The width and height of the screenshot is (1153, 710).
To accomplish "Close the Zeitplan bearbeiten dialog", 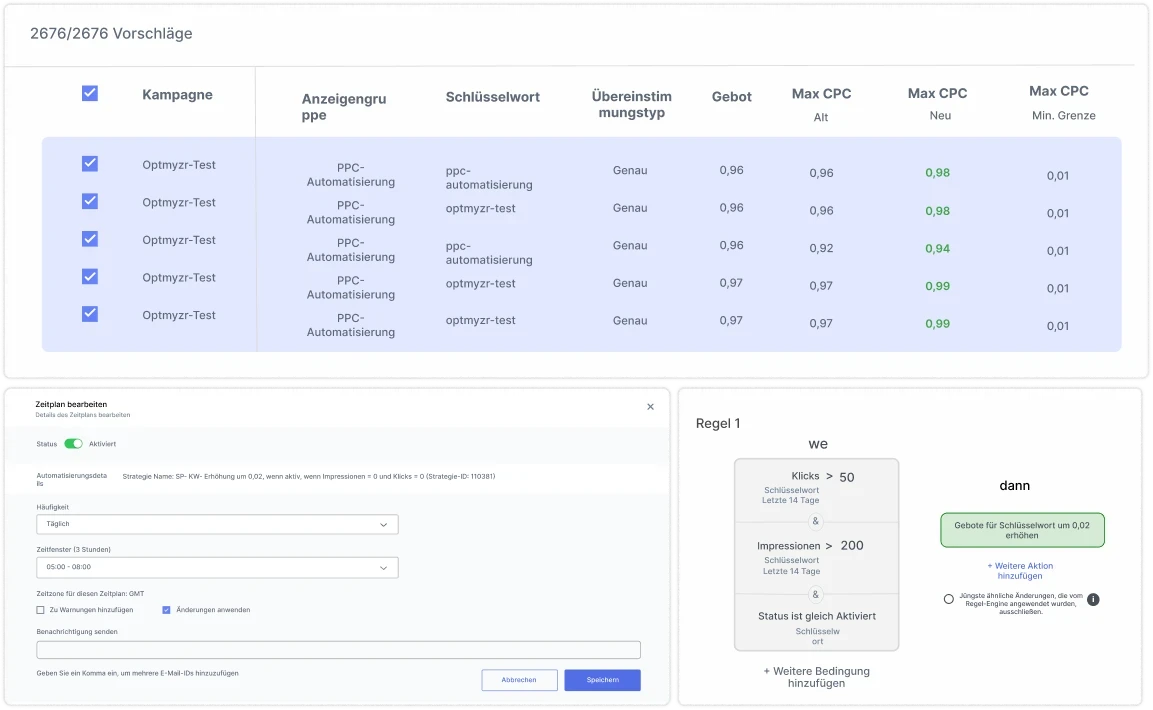I will [650, 407].
